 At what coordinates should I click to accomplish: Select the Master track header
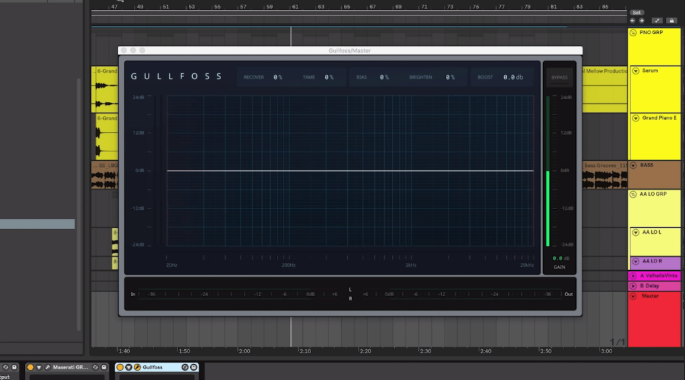654,320
